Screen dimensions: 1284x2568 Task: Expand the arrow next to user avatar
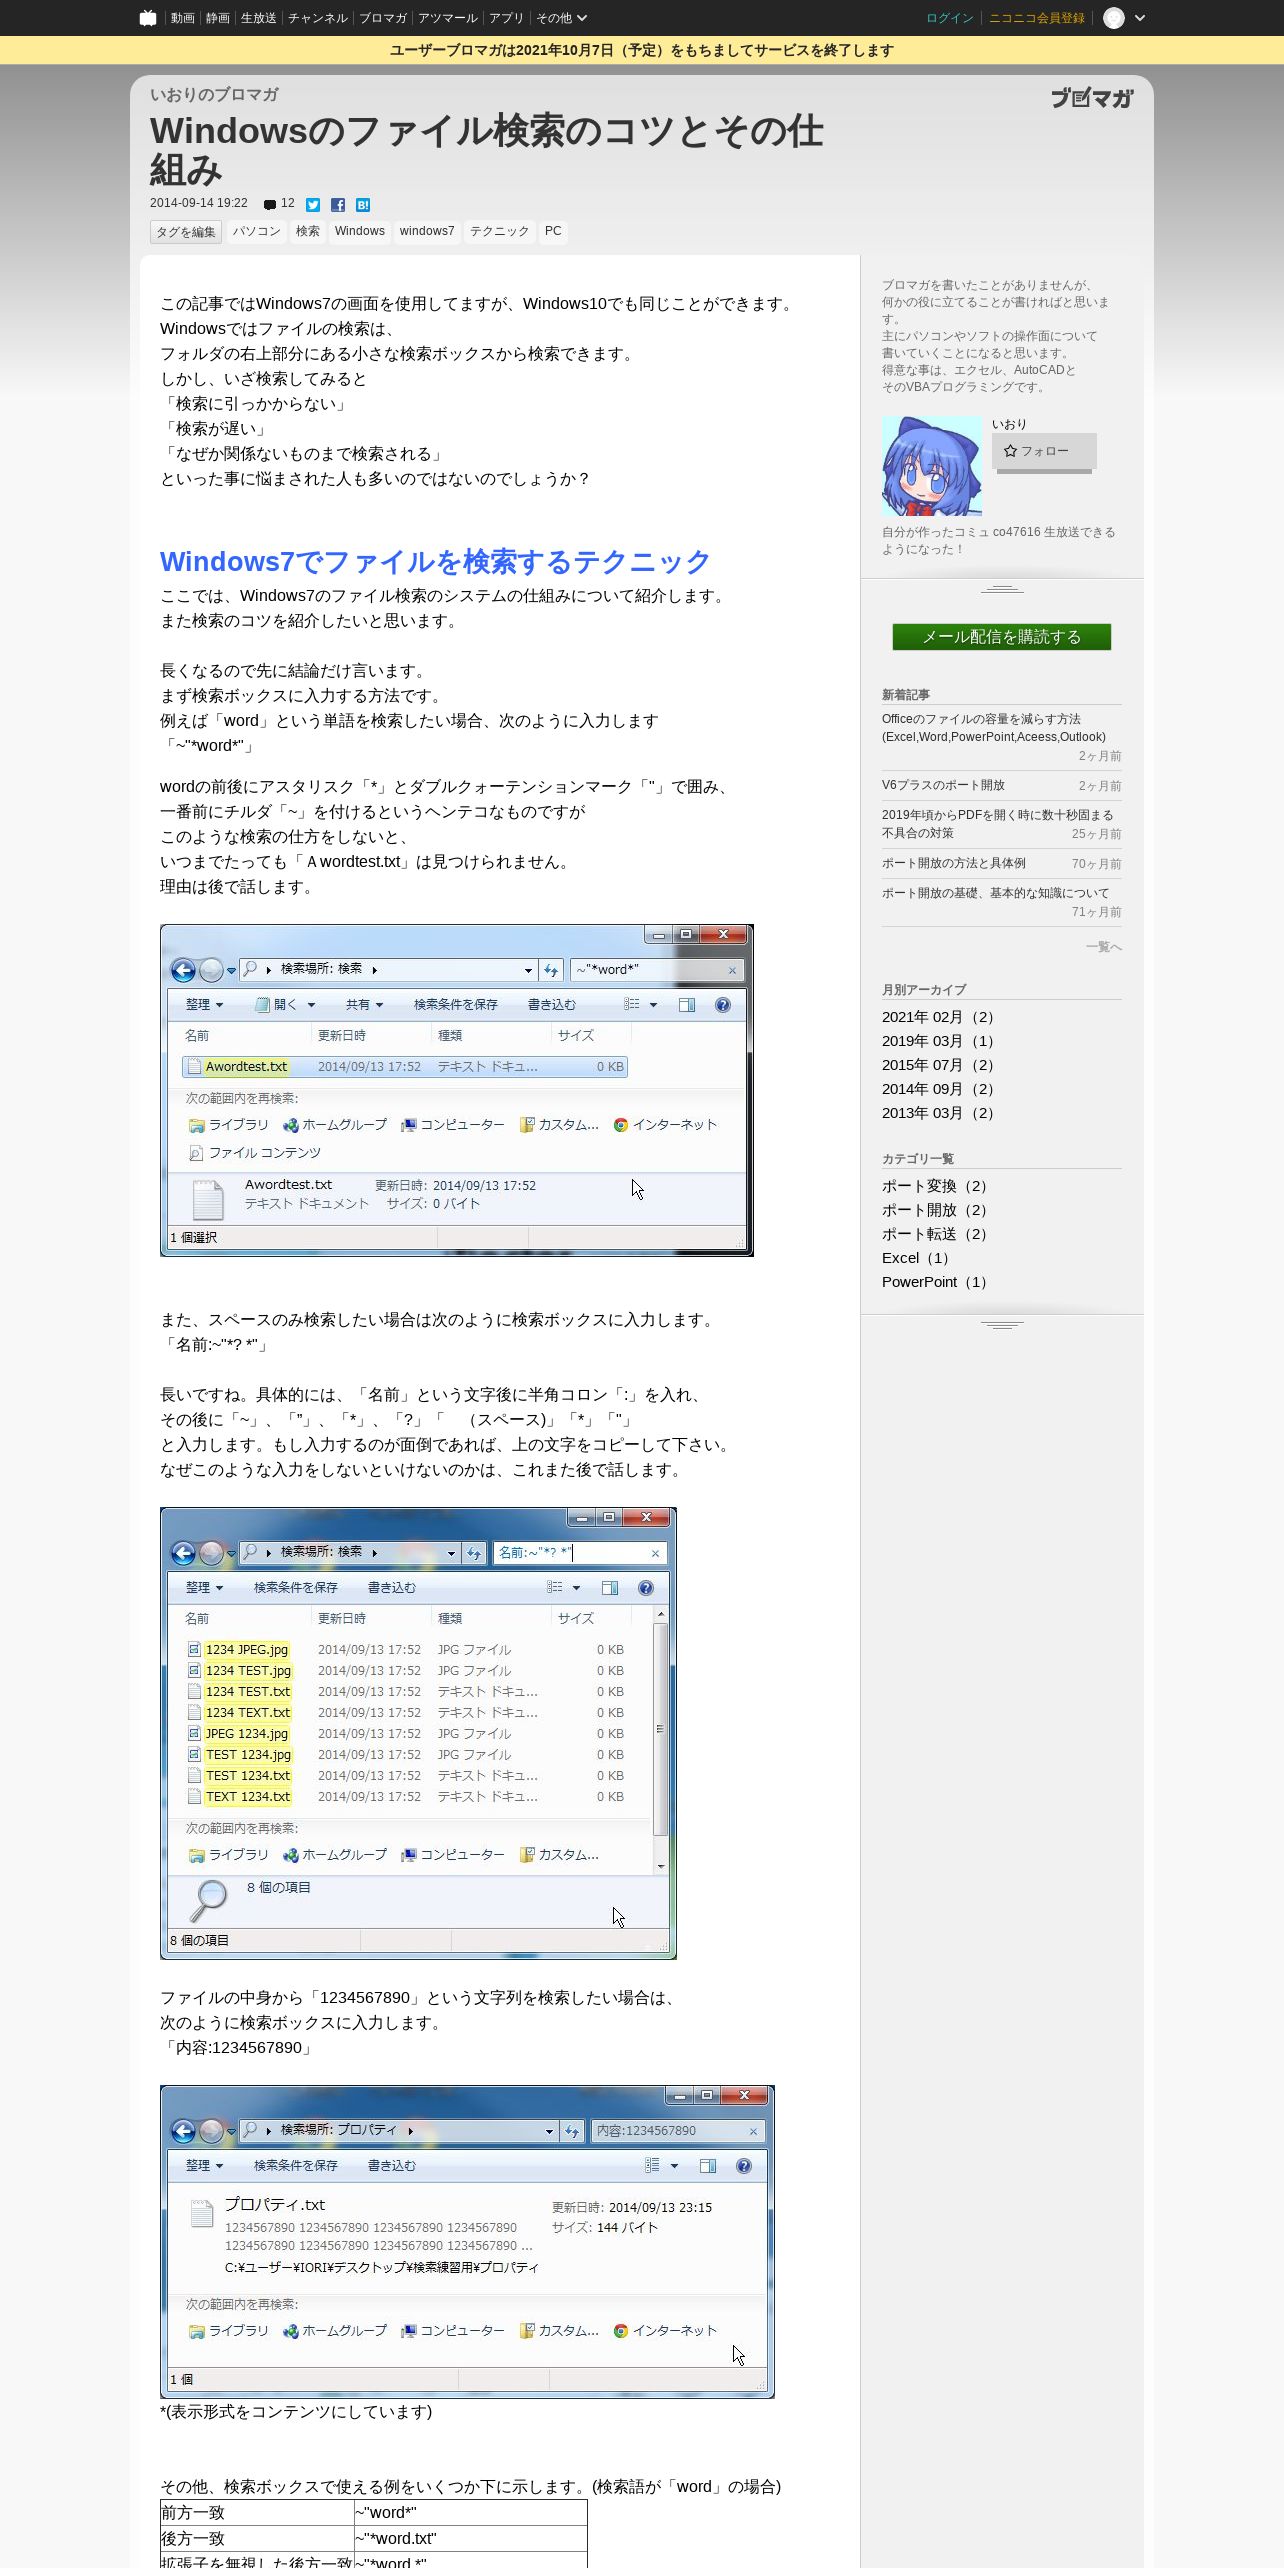[1140, 18]
